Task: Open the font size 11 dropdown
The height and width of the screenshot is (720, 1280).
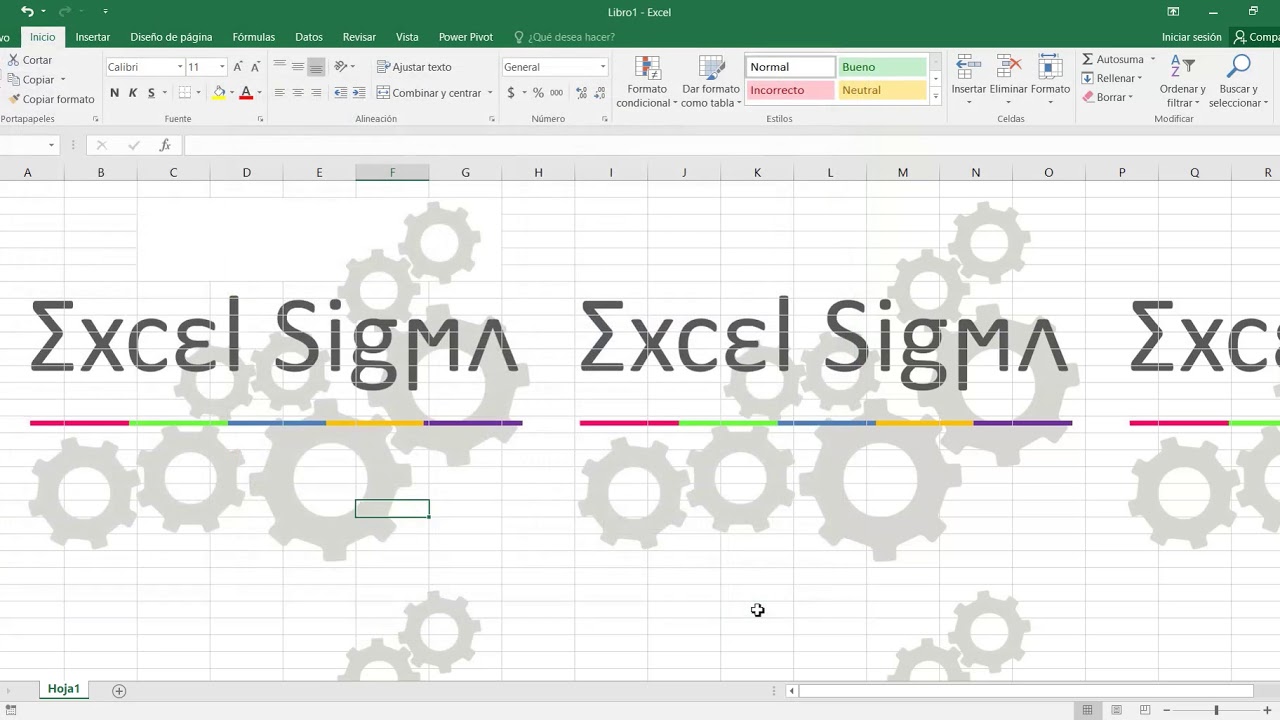Action: tap(222, 67)
